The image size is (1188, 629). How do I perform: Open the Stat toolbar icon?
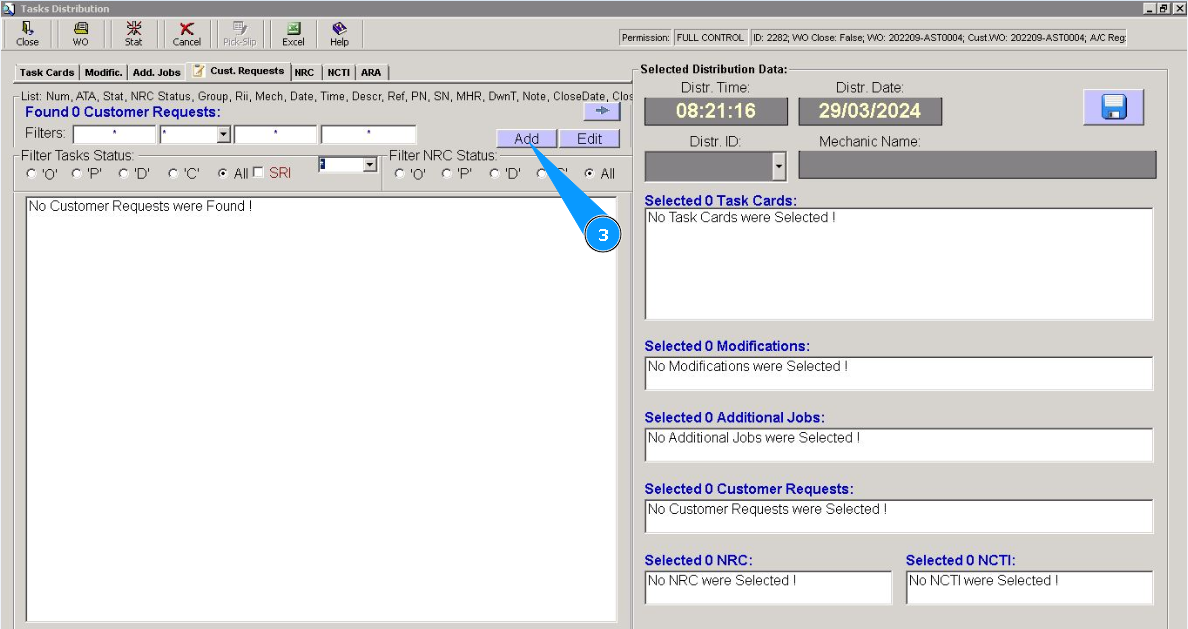click(x=133, y=34)
